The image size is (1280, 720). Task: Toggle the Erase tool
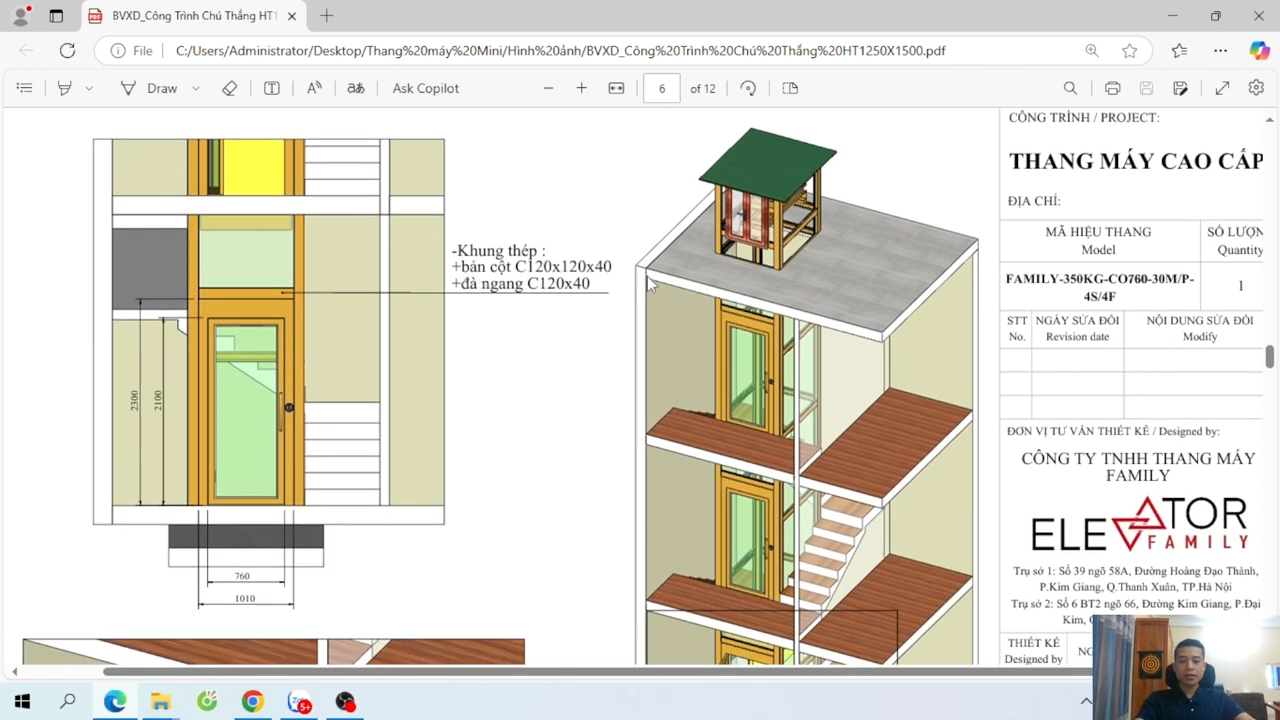coord(230,88)
